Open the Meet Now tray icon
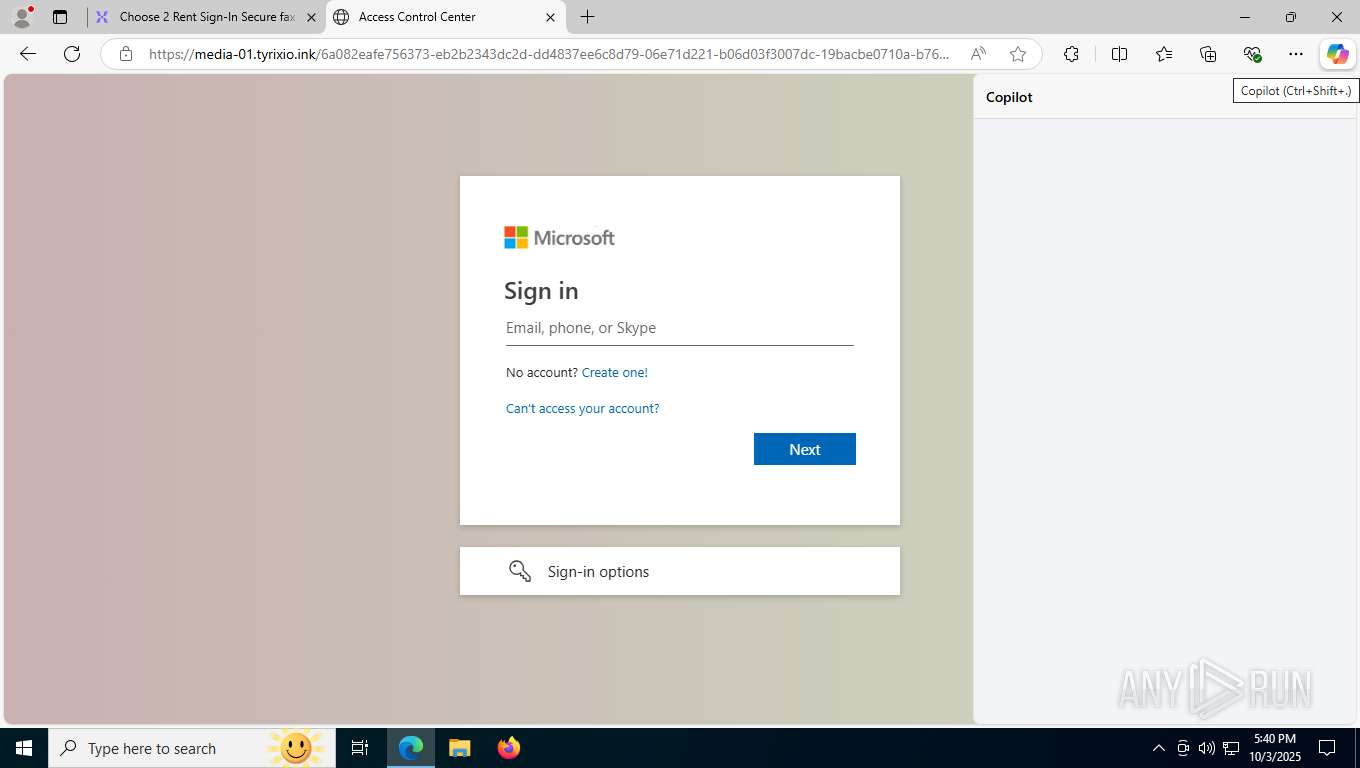The height and width of the screenshot is (768, 1360). pyautogui.click(x=1183, y=748)
